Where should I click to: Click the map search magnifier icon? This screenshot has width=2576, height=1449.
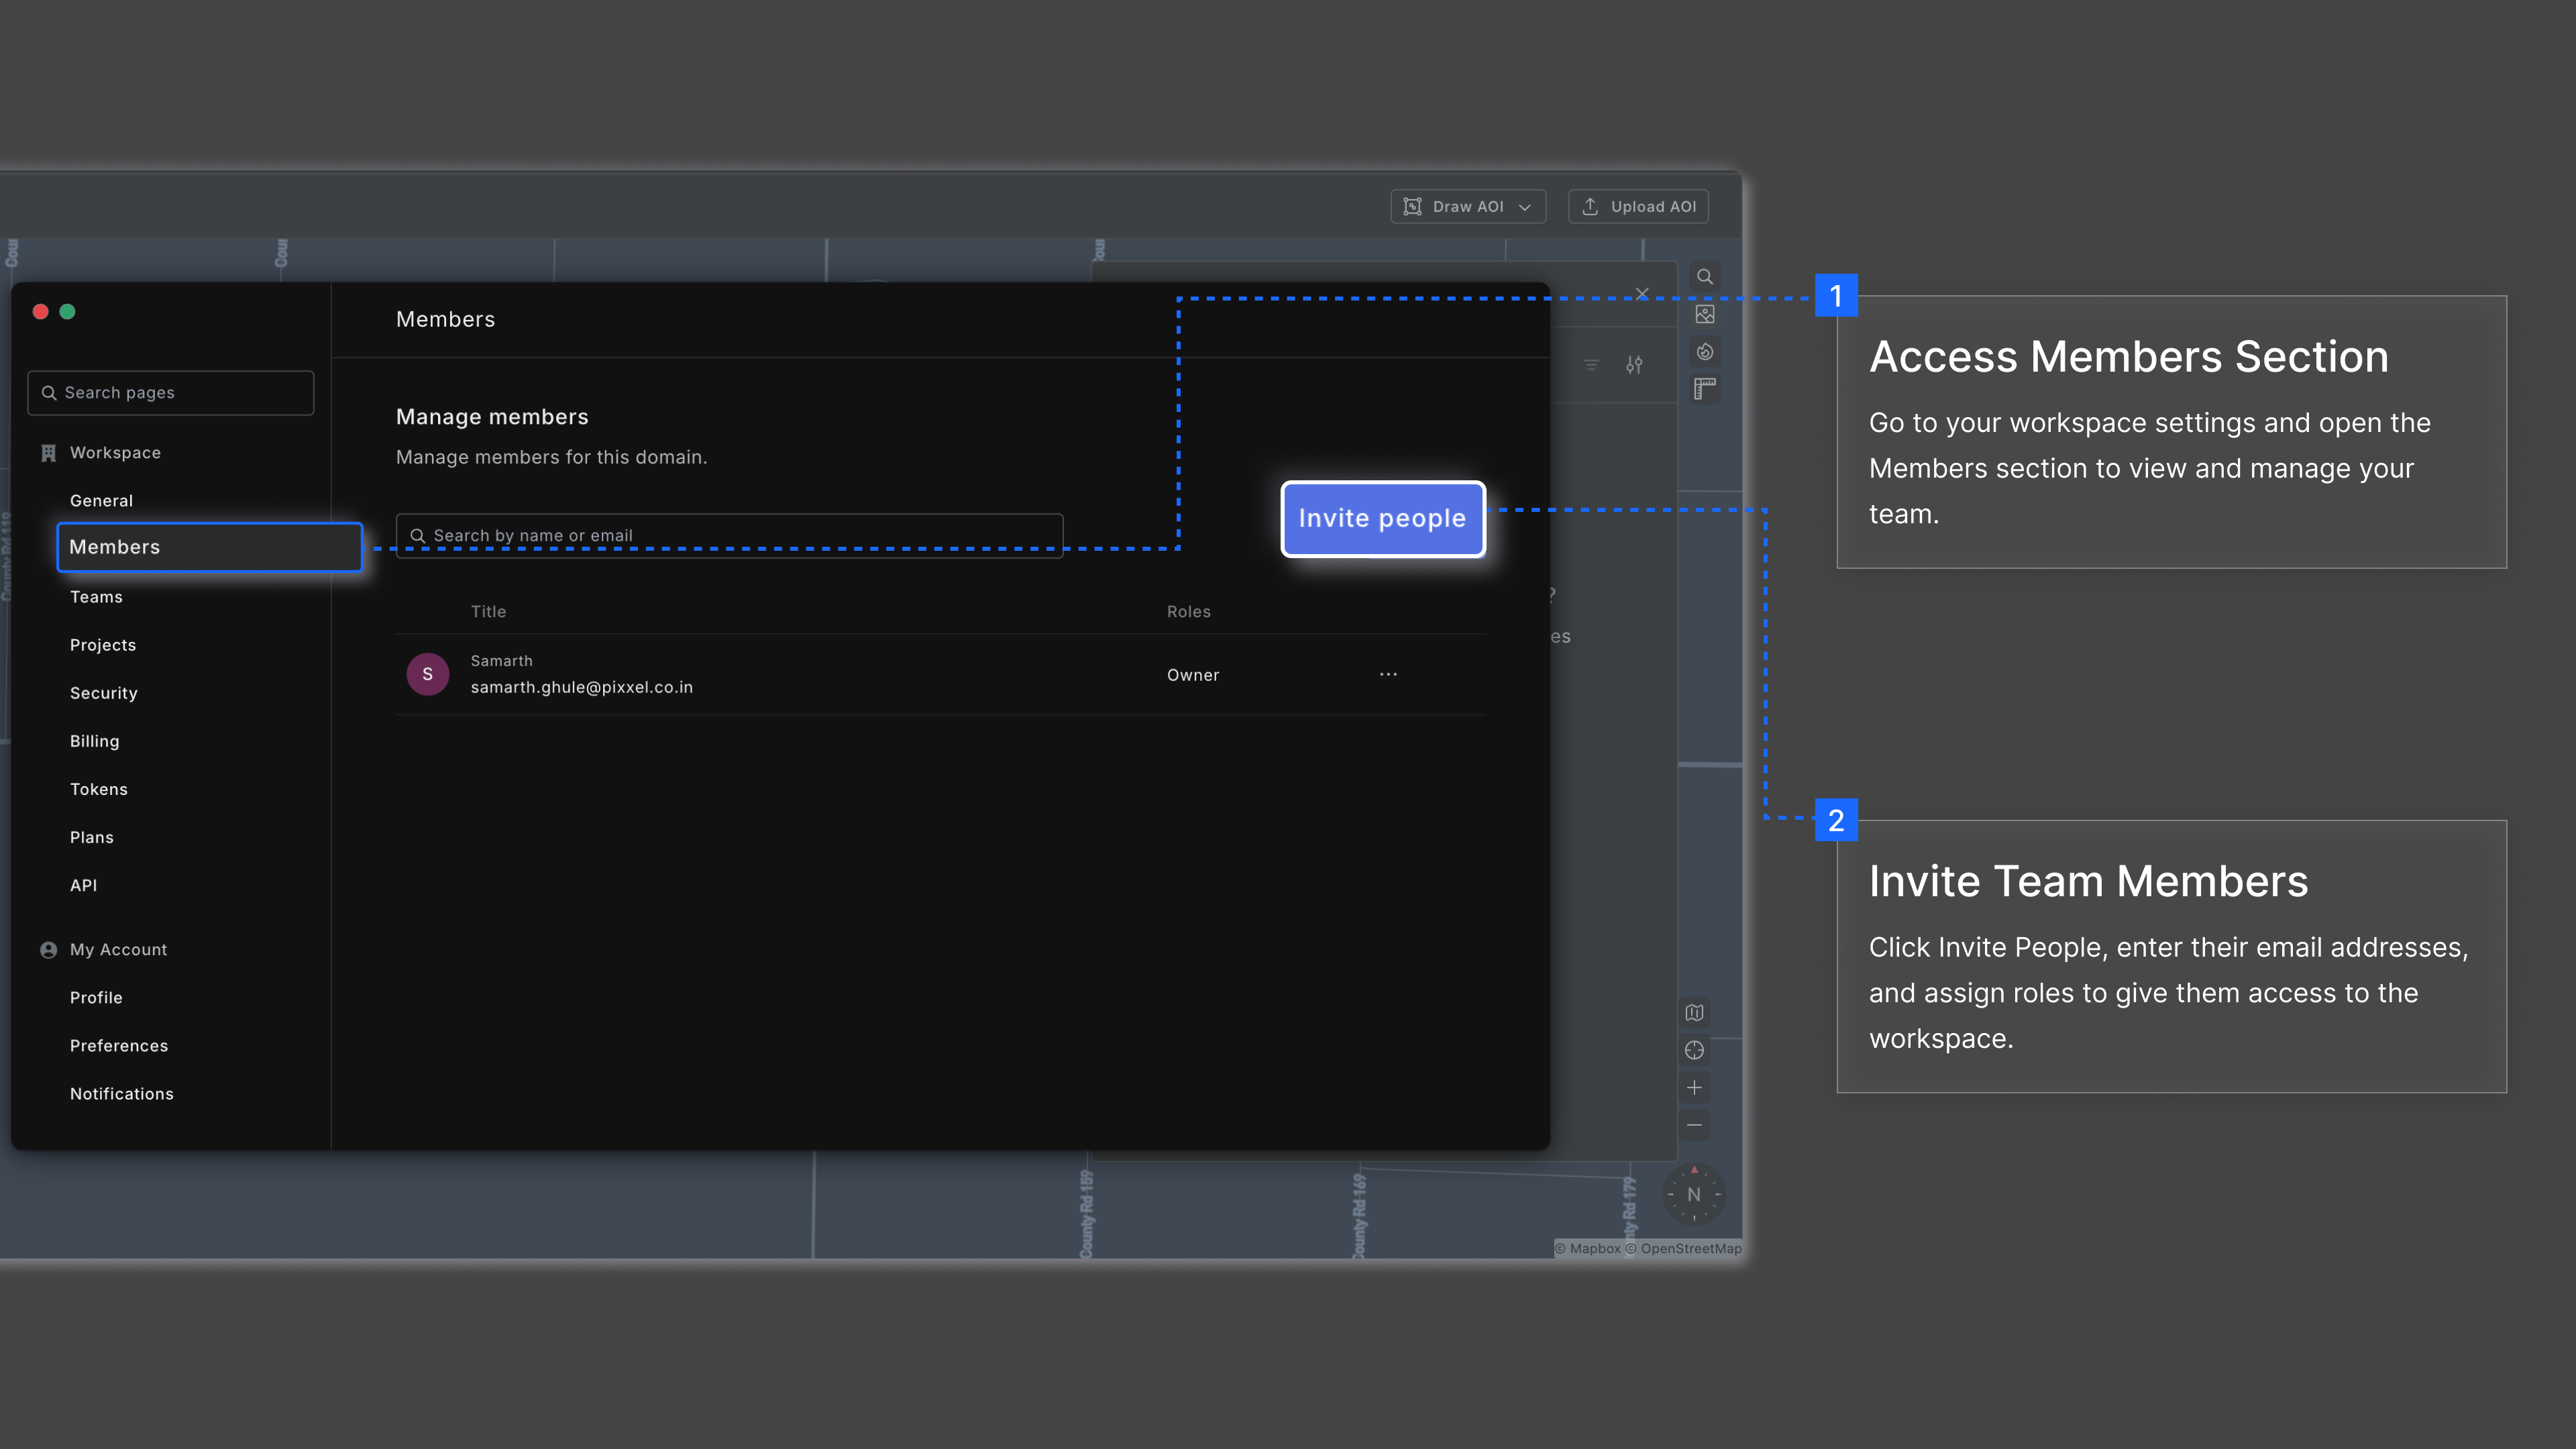(x=1705, y=277)
